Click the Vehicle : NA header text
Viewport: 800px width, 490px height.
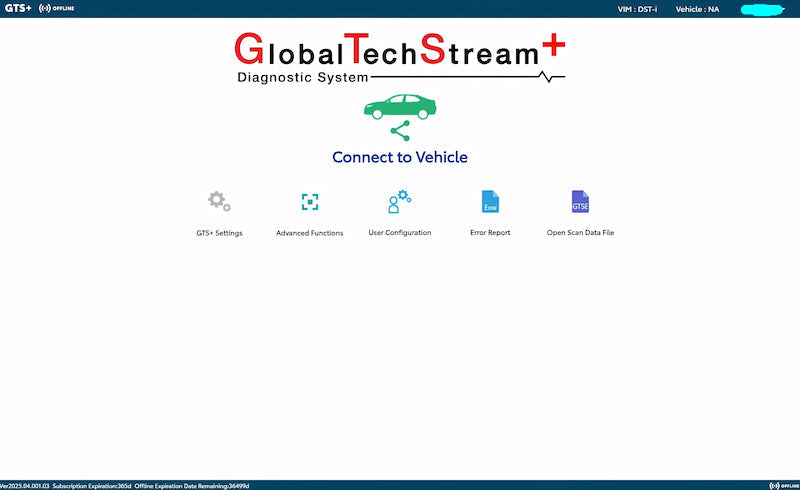point(697,9)
